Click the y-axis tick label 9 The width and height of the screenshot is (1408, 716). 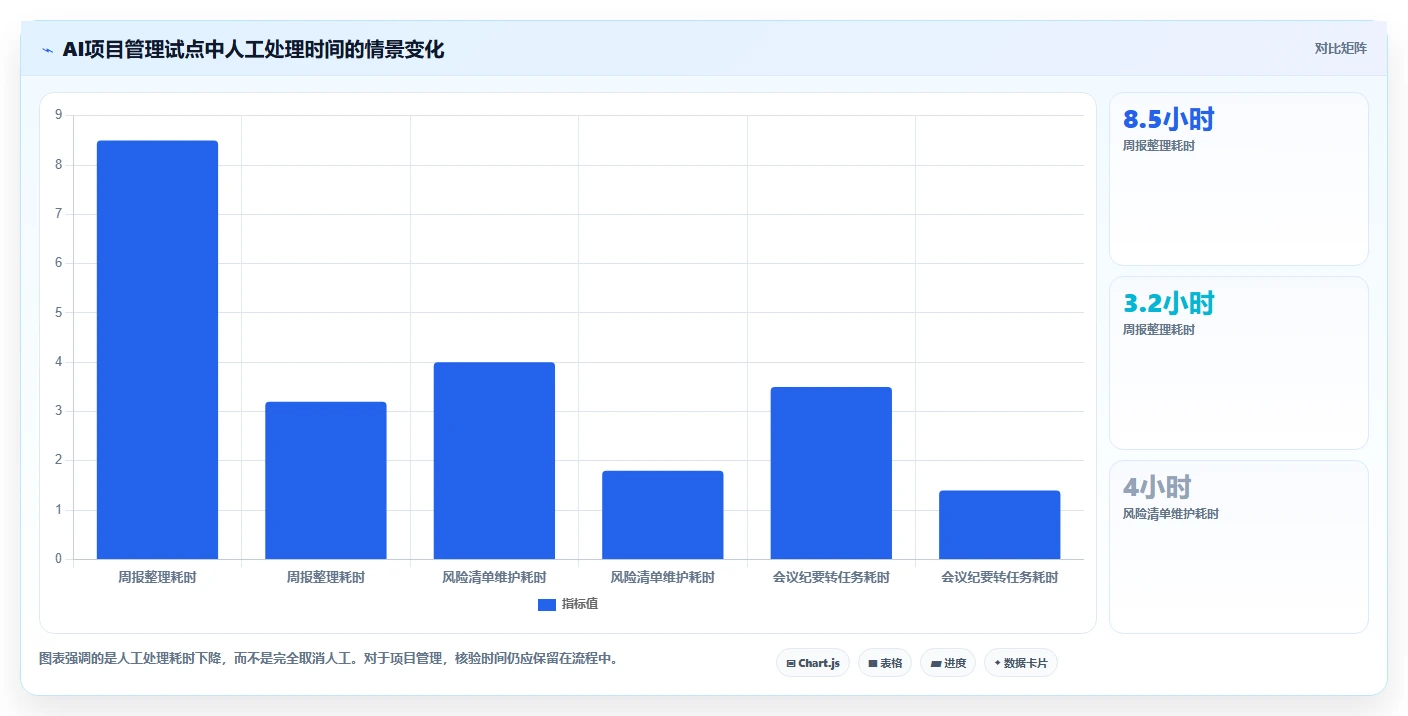pos(59,115)
